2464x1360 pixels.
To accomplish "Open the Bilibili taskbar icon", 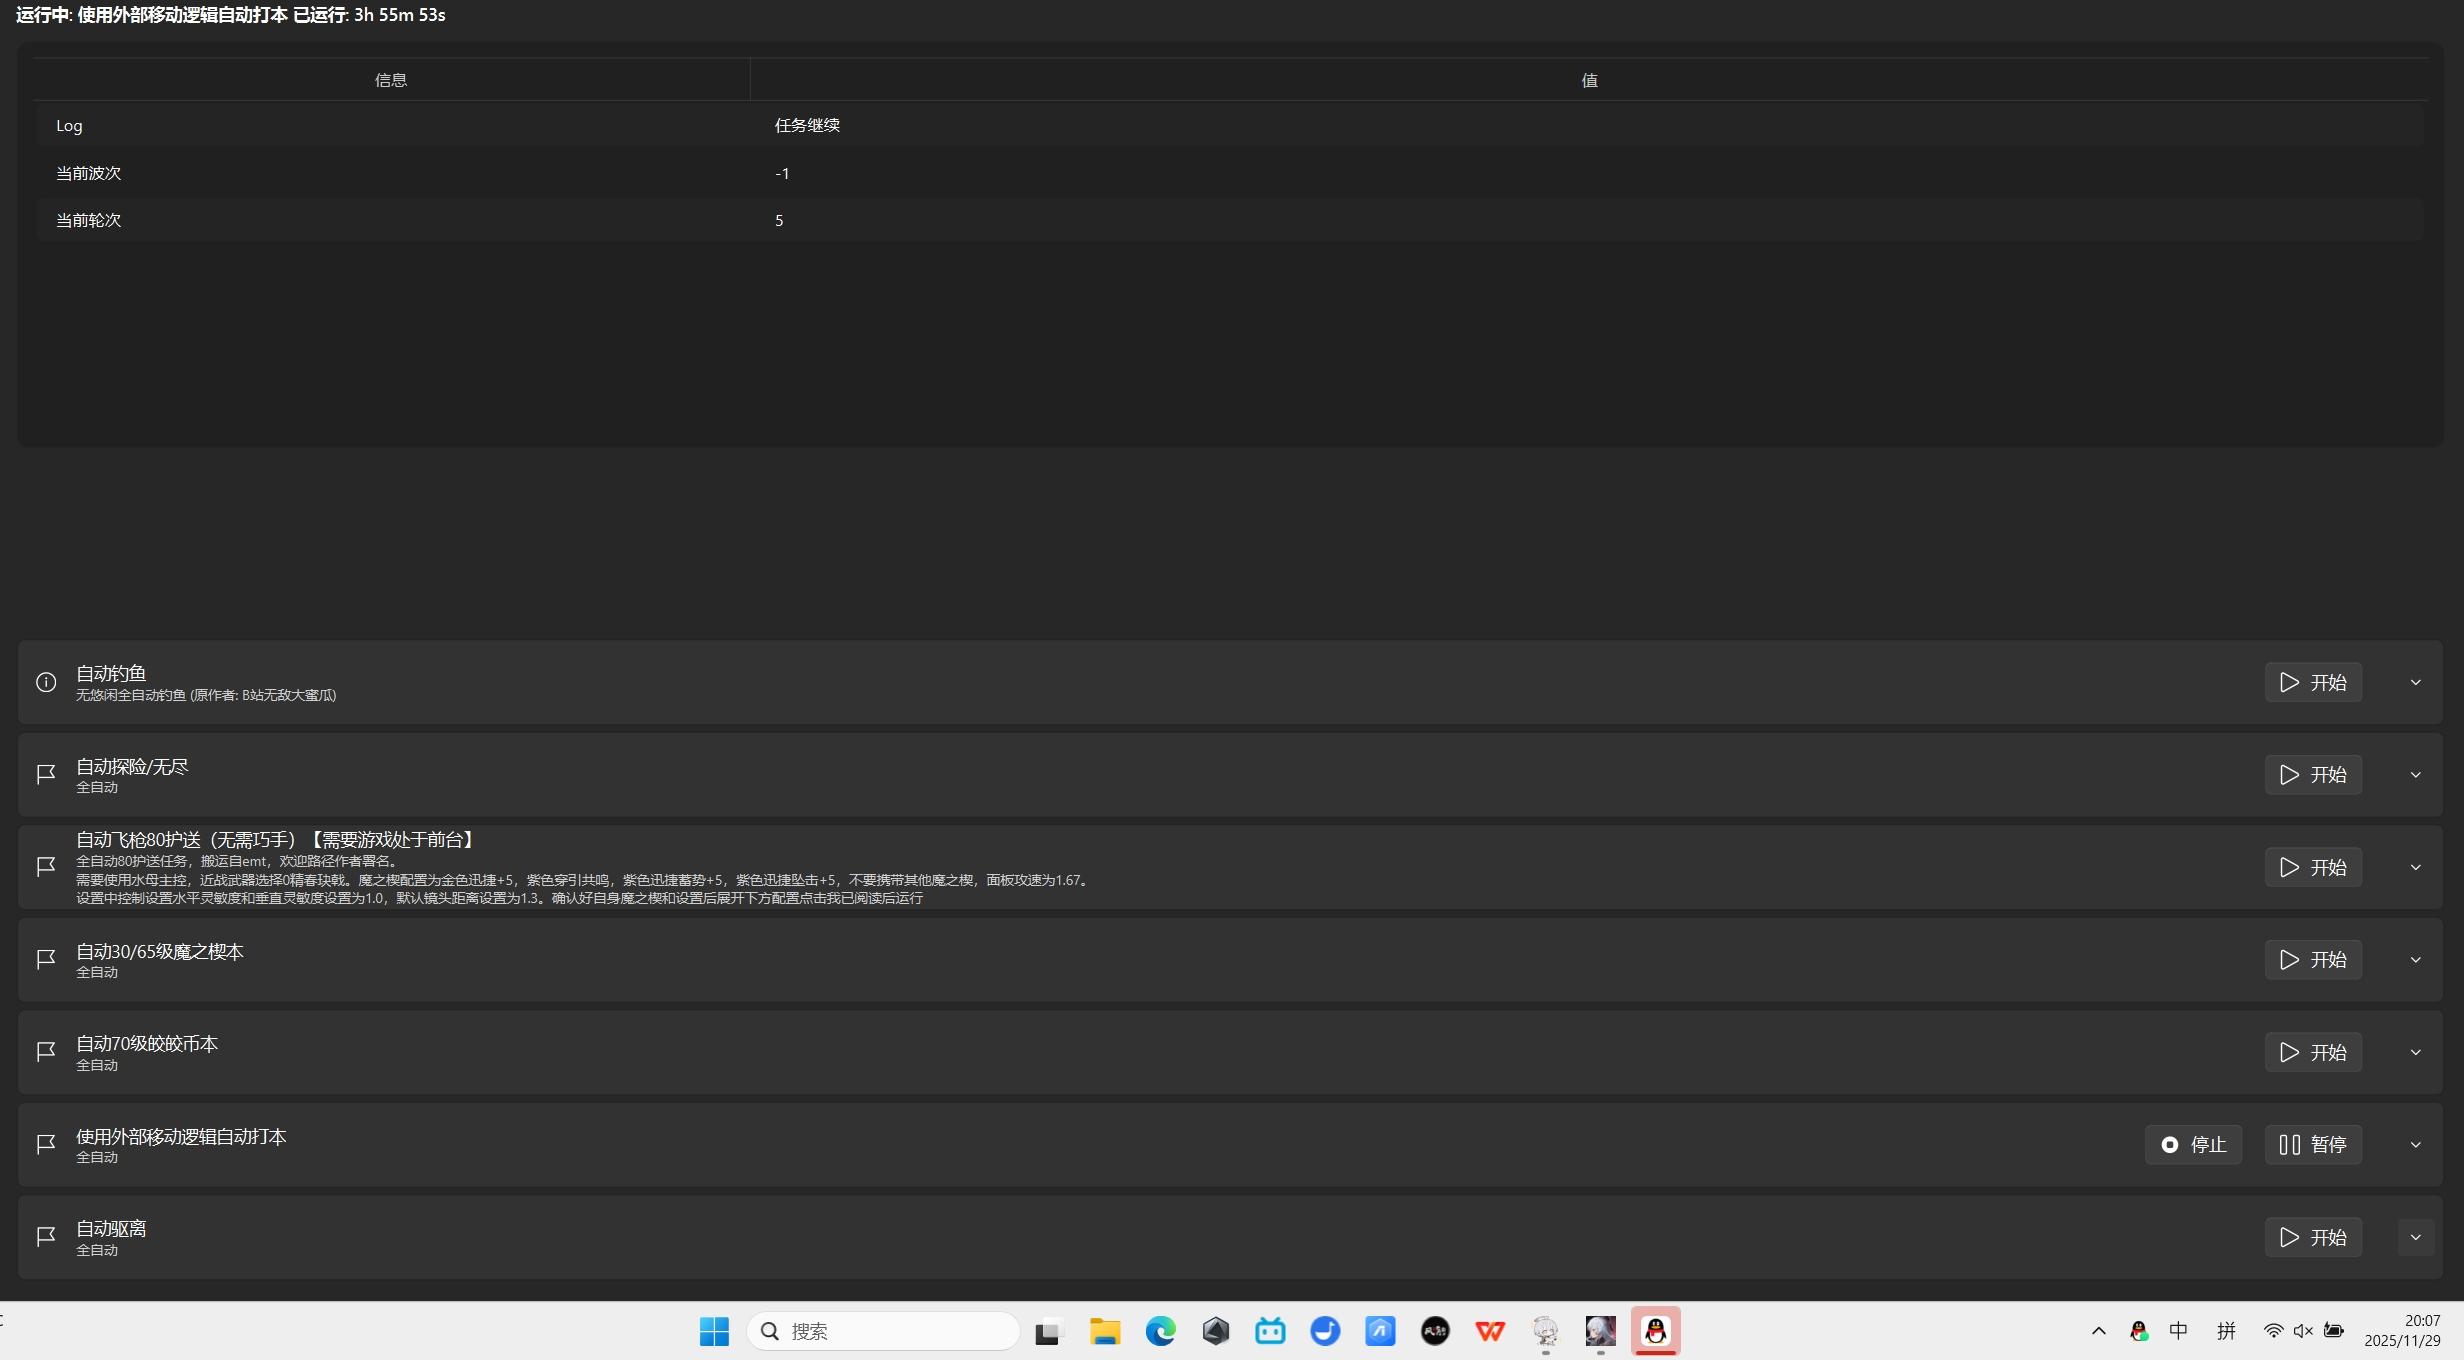I will click(x=1270, y=1331).
